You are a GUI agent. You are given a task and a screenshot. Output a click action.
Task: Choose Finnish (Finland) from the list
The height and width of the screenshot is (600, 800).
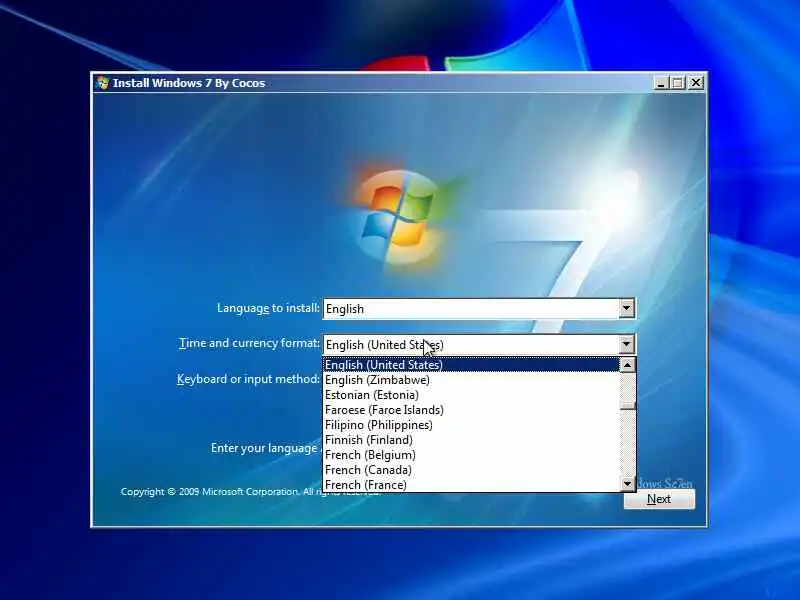point(471,440)
